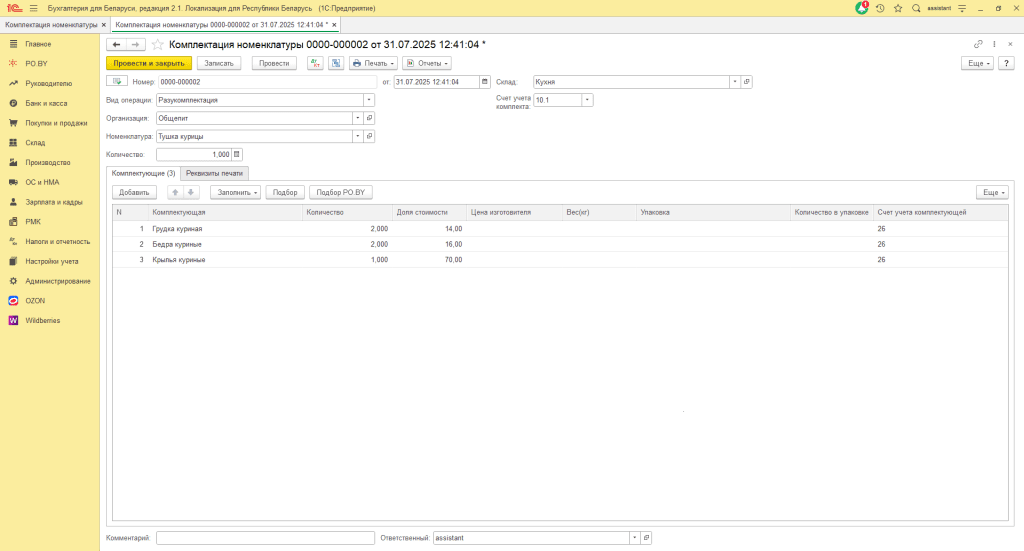Expand the Склад dropdown arrow
Image resolution: width=1024 pixels, height=551 pixels.
tap(735, 82)
